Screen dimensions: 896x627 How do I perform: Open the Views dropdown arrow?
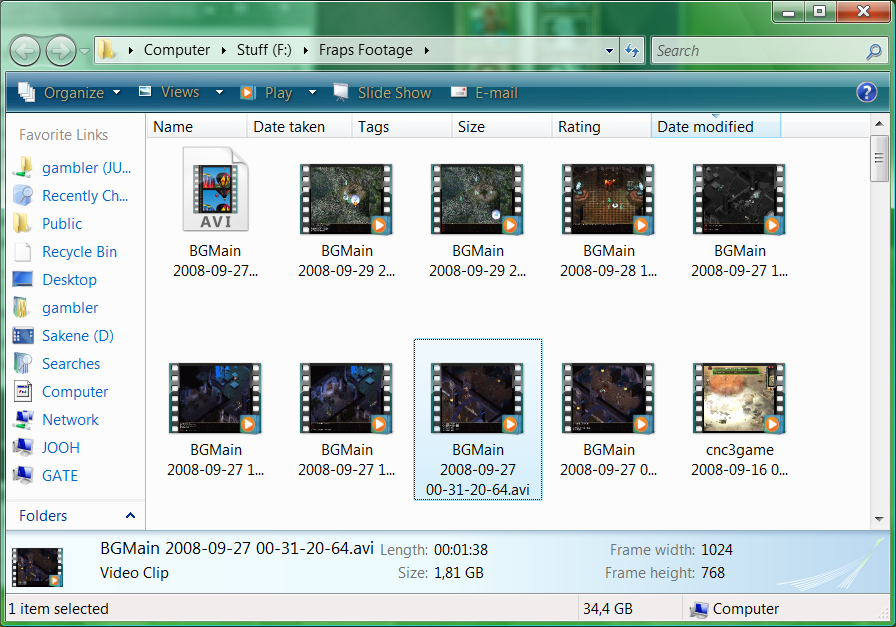coord(219,92)
